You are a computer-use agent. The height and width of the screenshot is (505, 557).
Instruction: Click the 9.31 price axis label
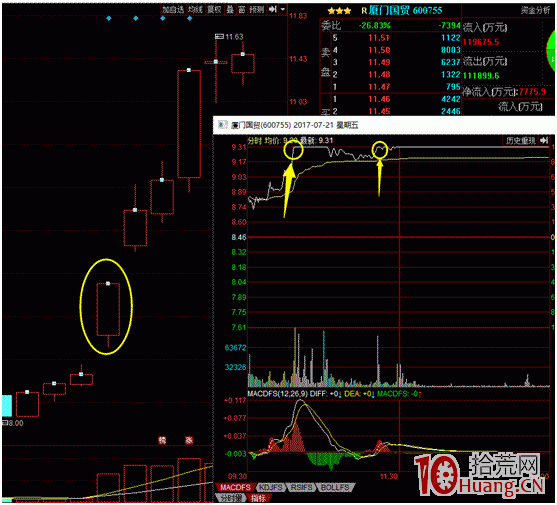239,147
